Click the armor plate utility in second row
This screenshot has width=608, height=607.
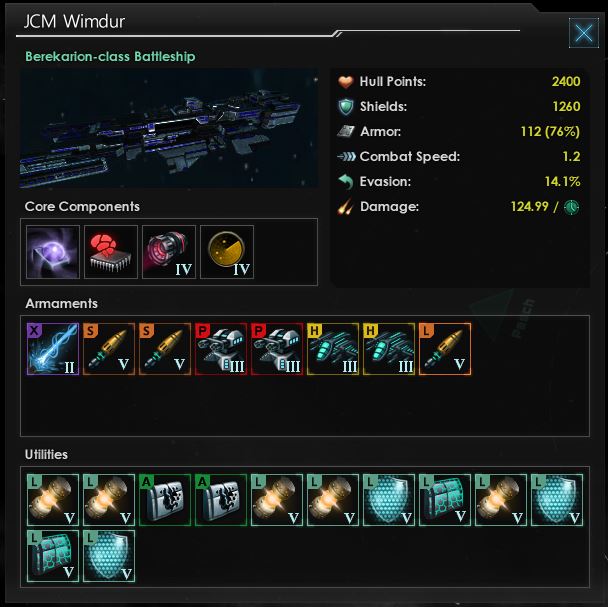coord(53,556)
